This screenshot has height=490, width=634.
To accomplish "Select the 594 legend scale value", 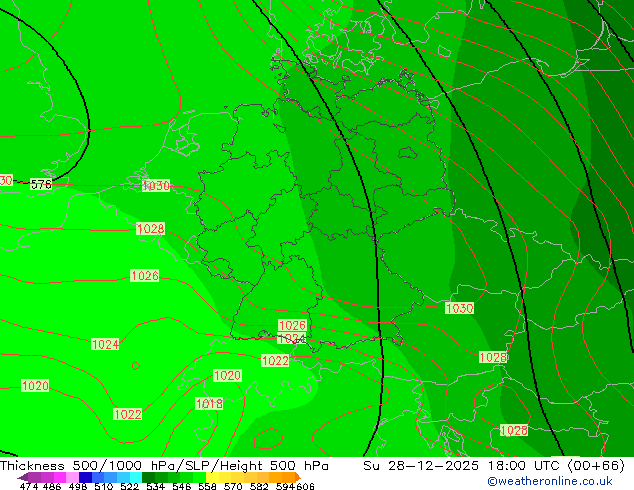I will [x=285, y=486].
